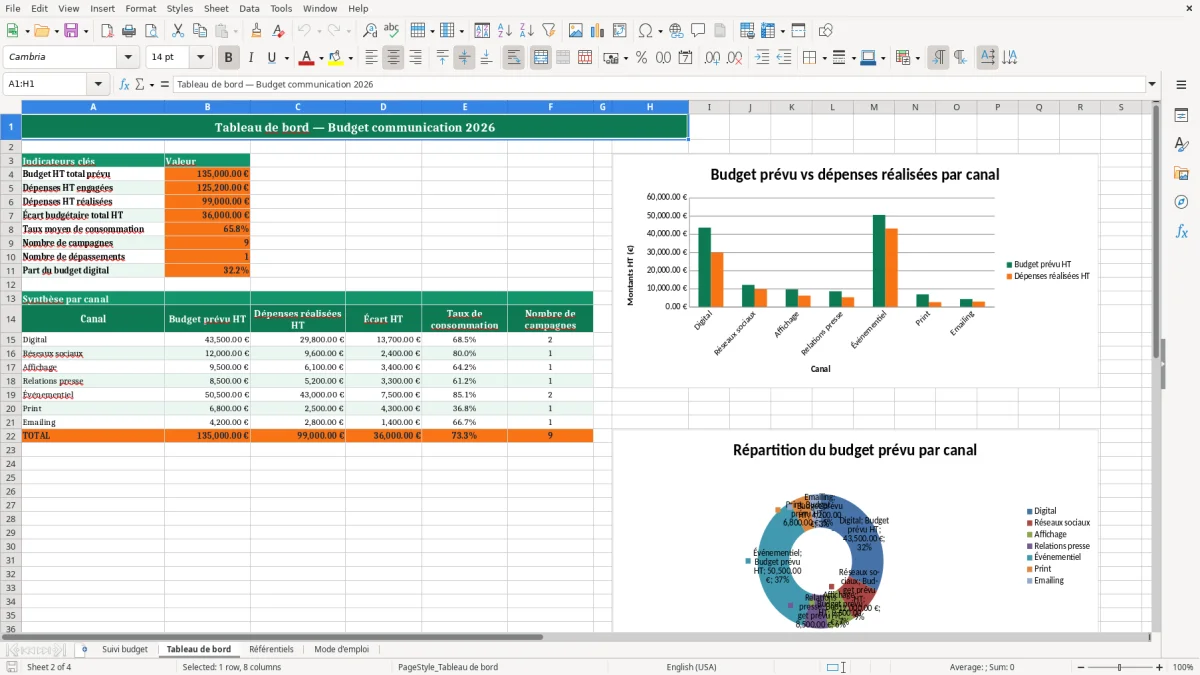Switch to Suivi budget sheet tab

coord(125,649)
